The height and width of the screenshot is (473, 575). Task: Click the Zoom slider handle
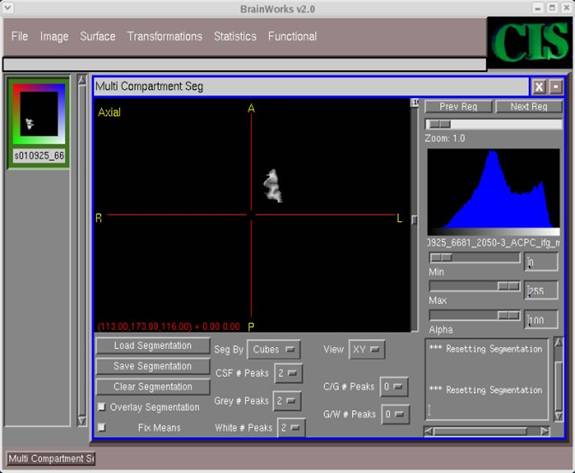439,124
